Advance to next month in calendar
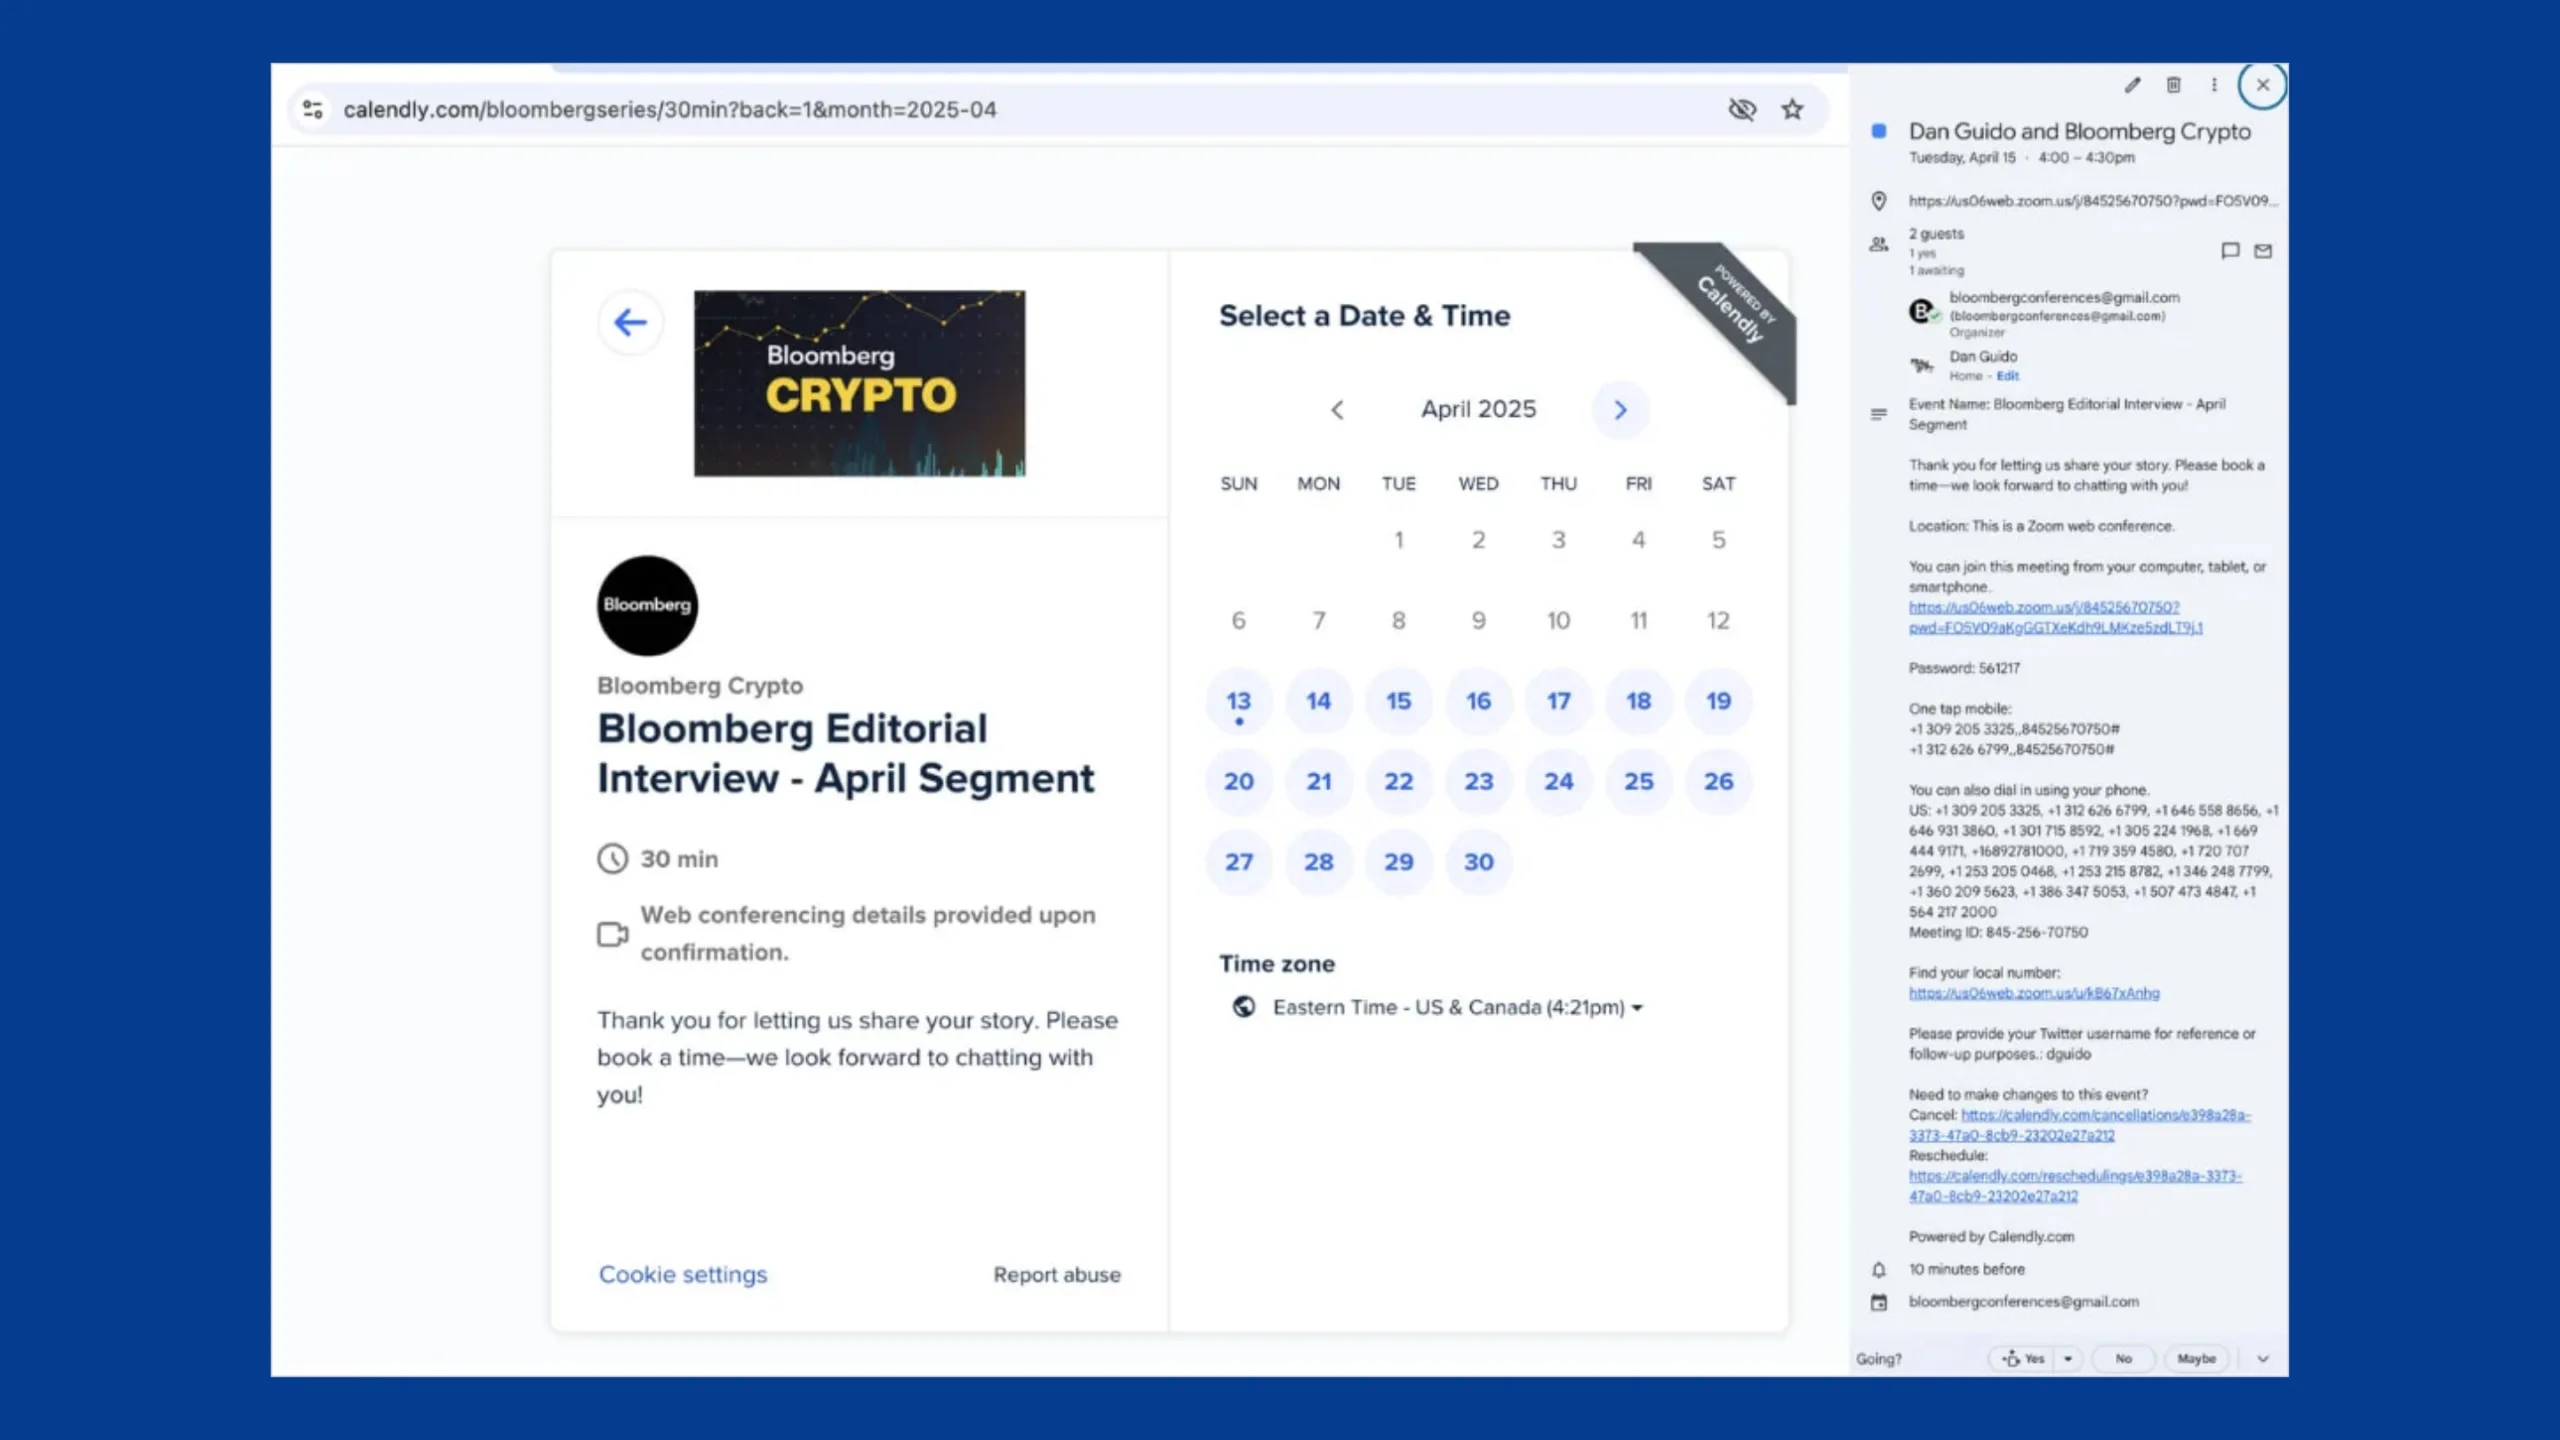The height and width of the screenshot is (1440, 2560). pos(1620,410)
